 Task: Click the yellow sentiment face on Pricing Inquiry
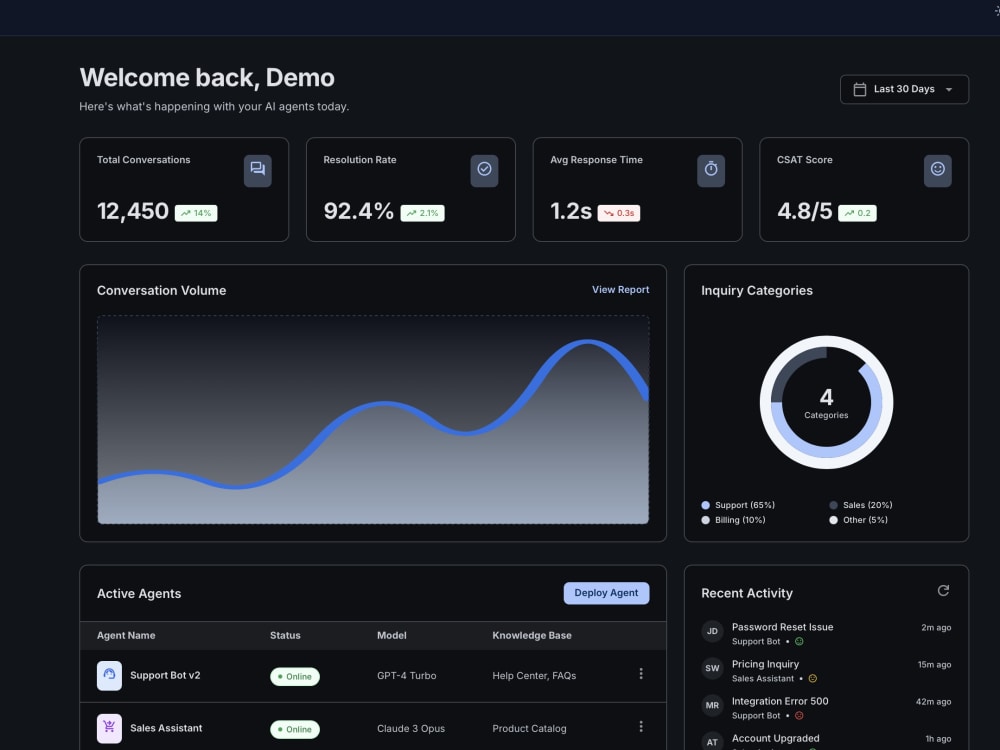coord(812,679)
